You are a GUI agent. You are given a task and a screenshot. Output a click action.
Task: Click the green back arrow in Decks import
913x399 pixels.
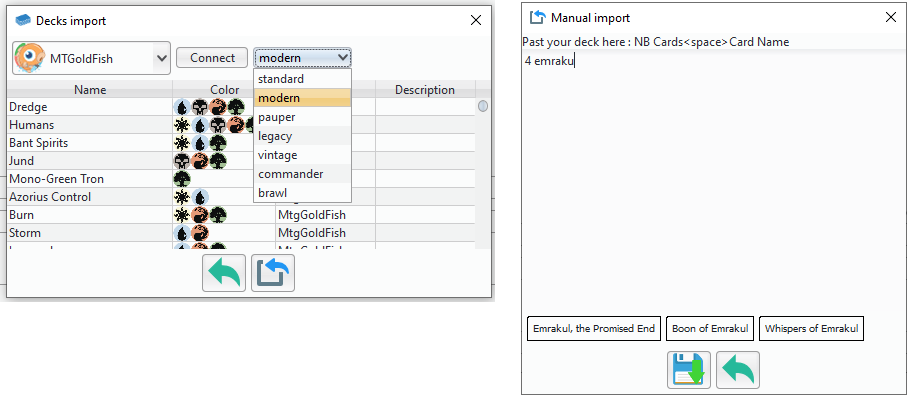(x=224, y=273)
